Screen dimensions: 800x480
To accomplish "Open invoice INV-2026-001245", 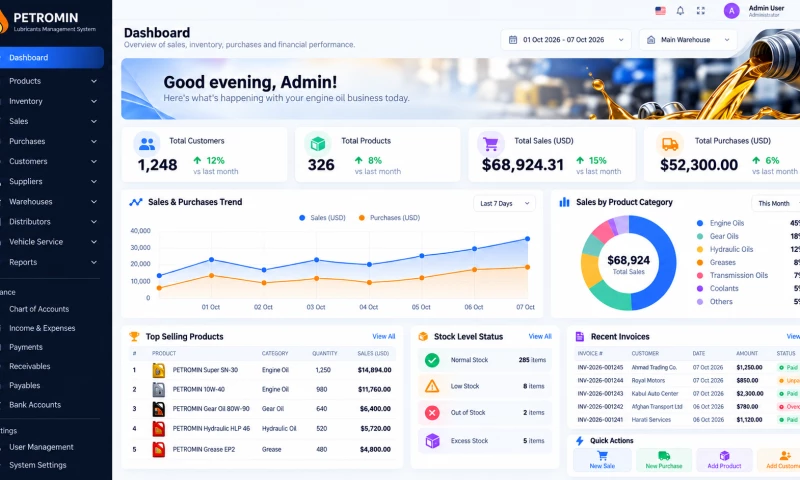I will click(600, 367).
